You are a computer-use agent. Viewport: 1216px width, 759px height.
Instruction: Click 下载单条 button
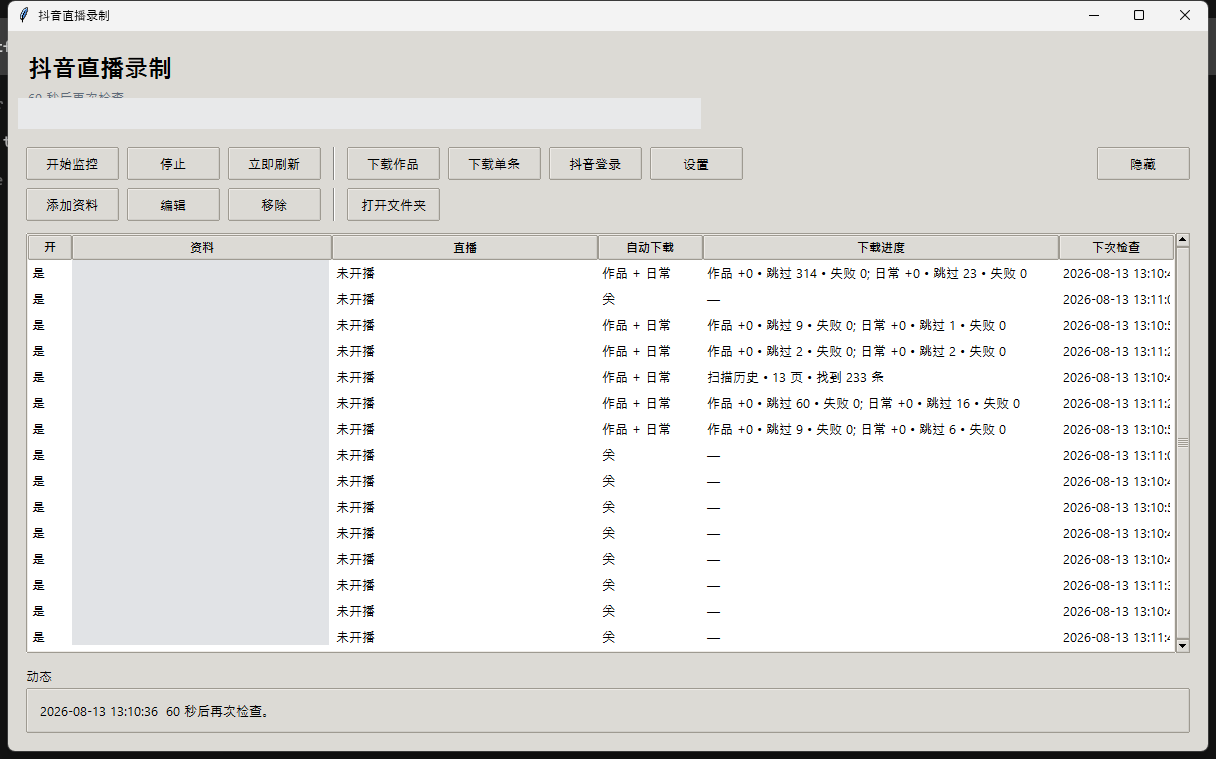tap(494, 164)
